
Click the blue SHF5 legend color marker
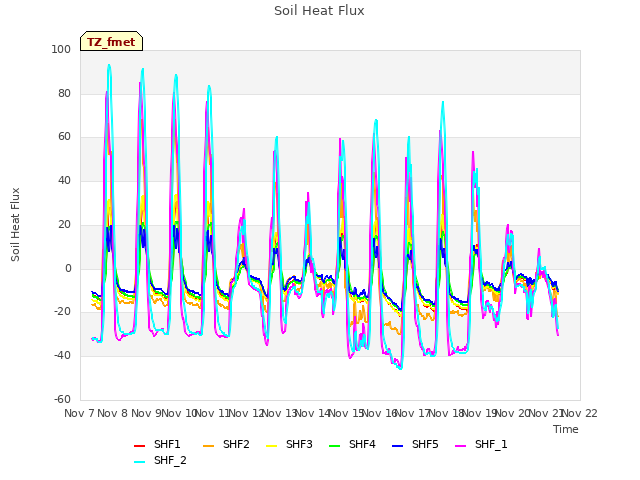point(398,445)
